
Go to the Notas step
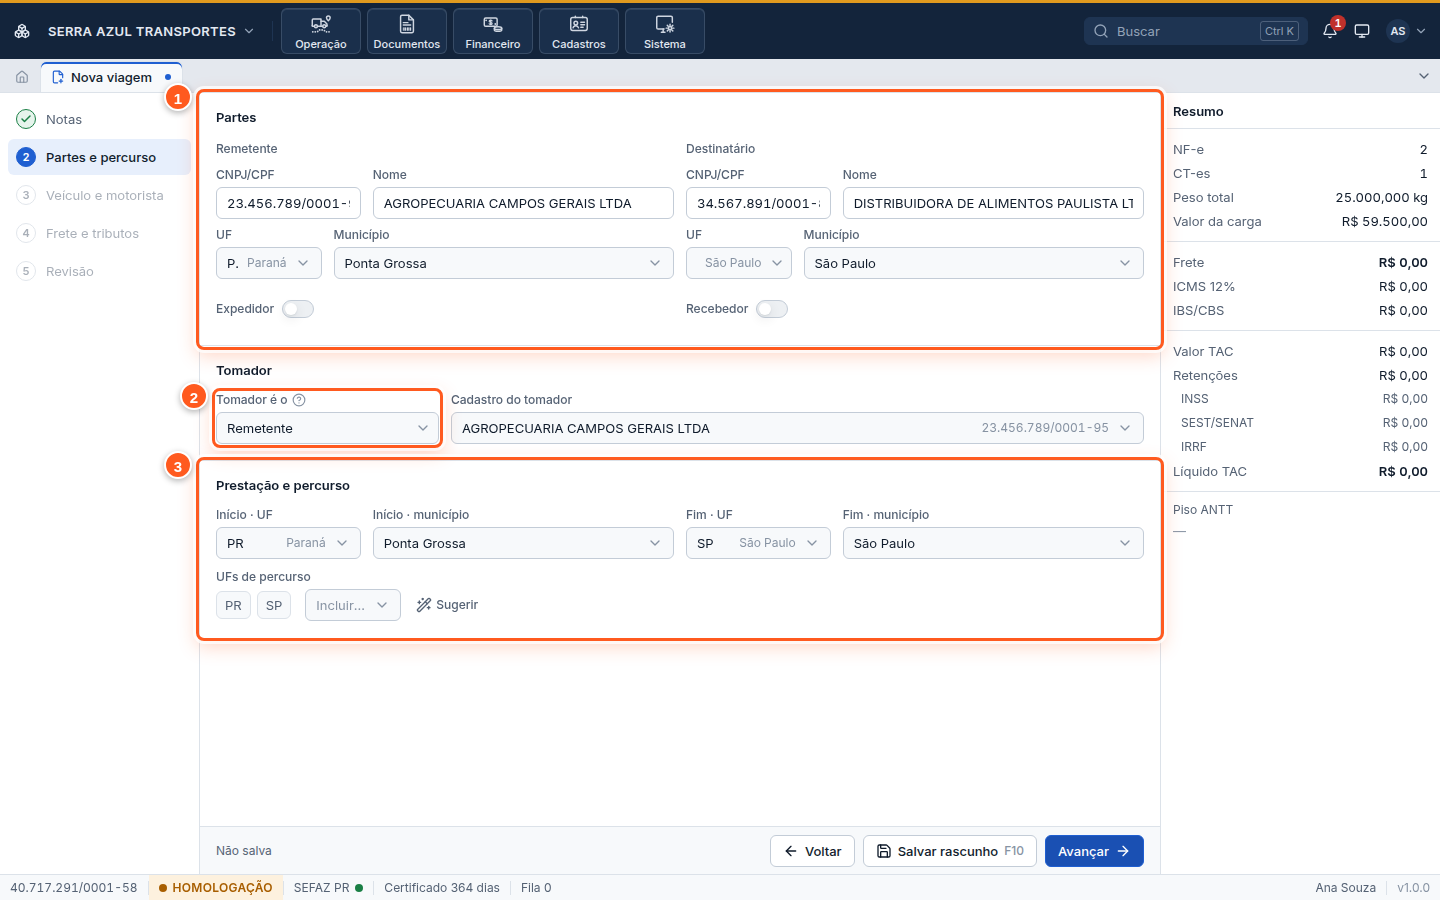coord(99,119)
